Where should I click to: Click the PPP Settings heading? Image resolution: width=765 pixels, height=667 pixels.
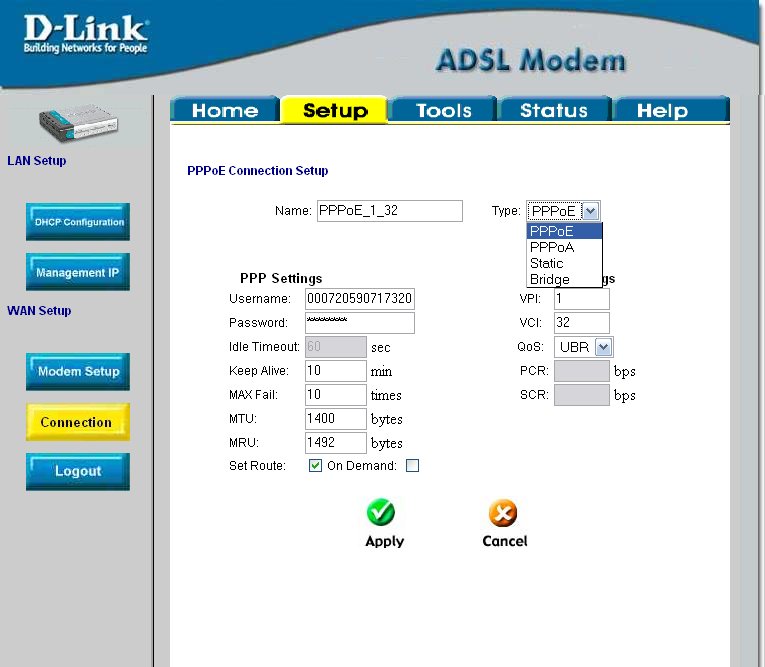coord(281,278)
